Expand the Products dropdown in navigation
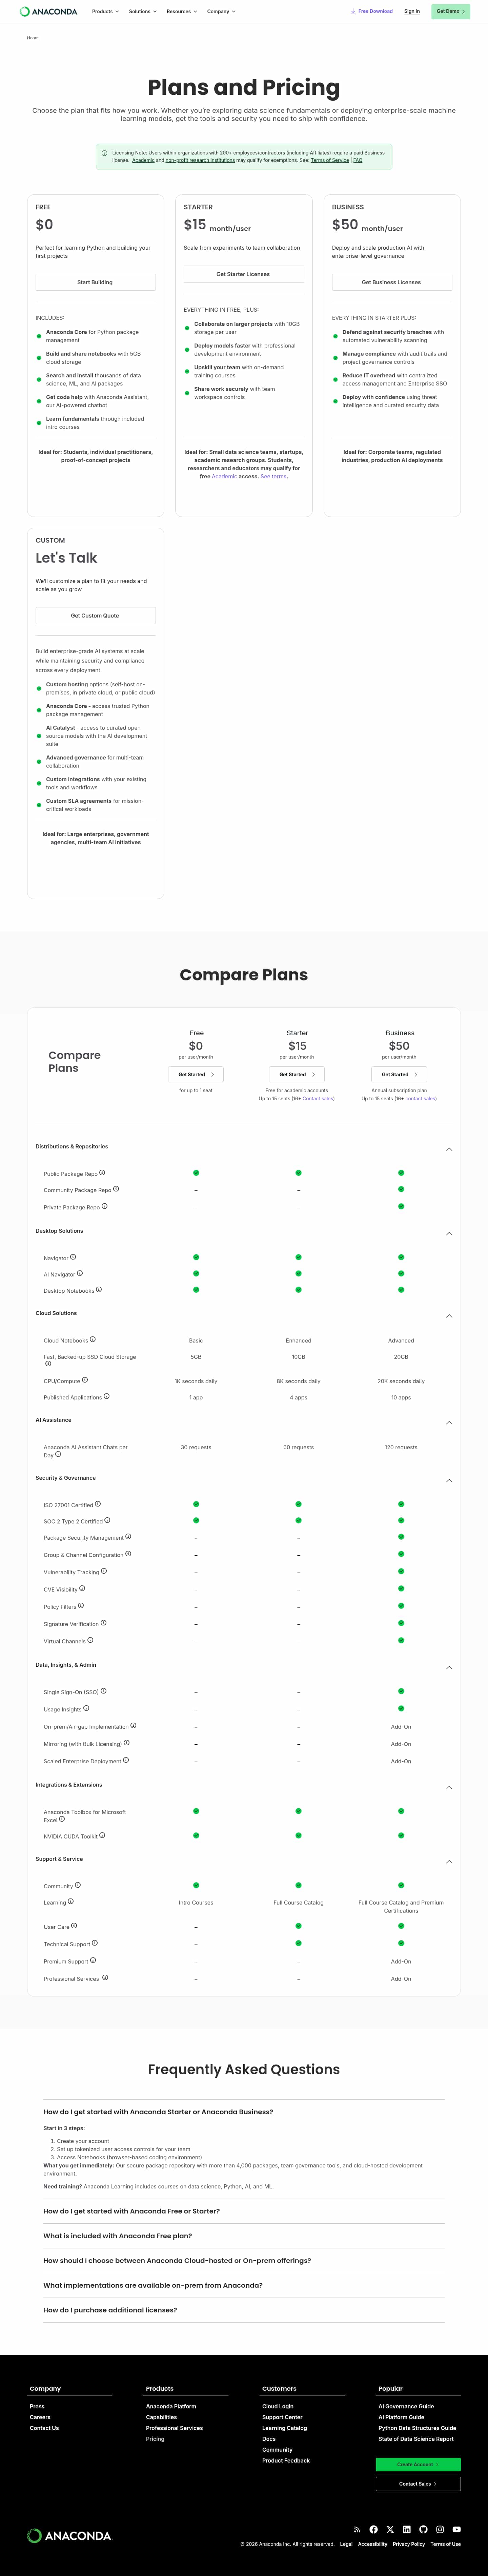488x2576 pixels. [105, 12]
